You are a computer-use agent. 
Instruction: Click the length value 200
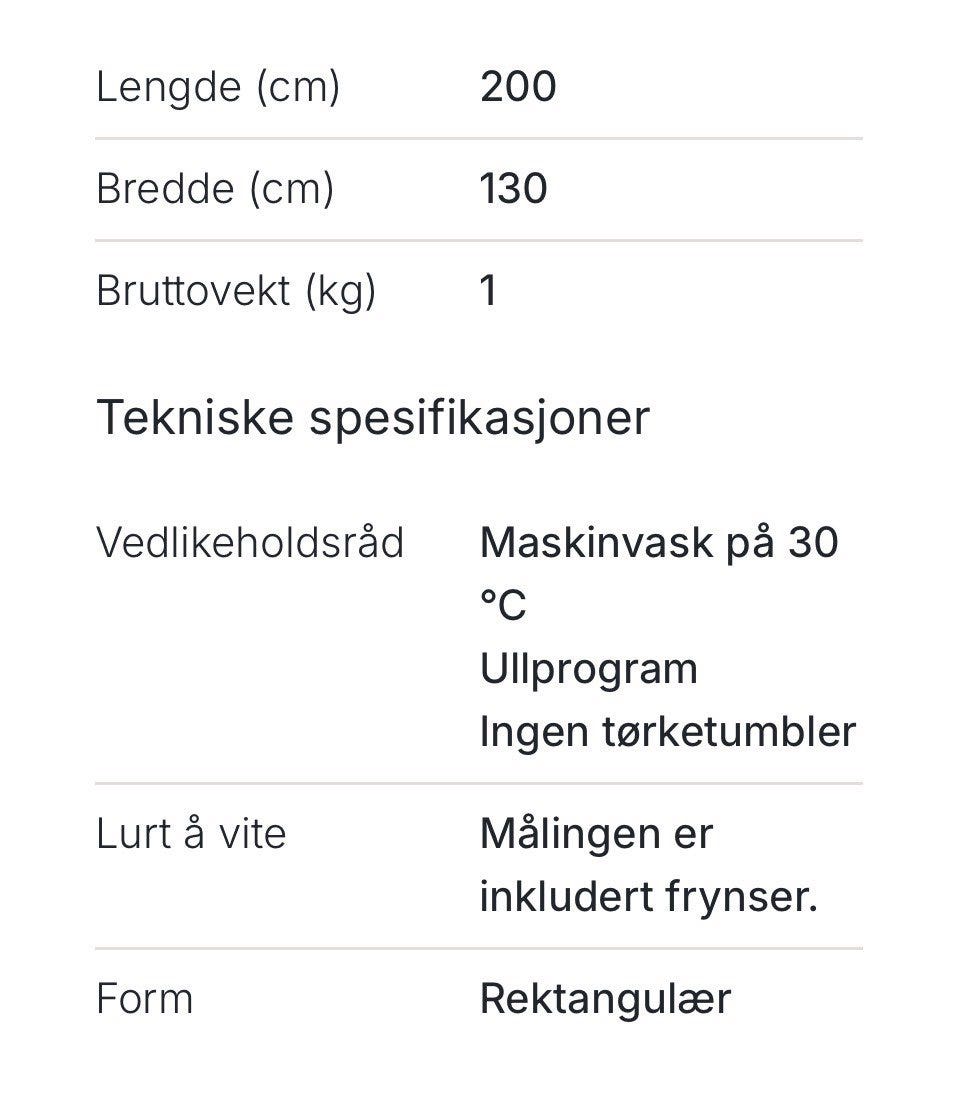pos(518,87)
